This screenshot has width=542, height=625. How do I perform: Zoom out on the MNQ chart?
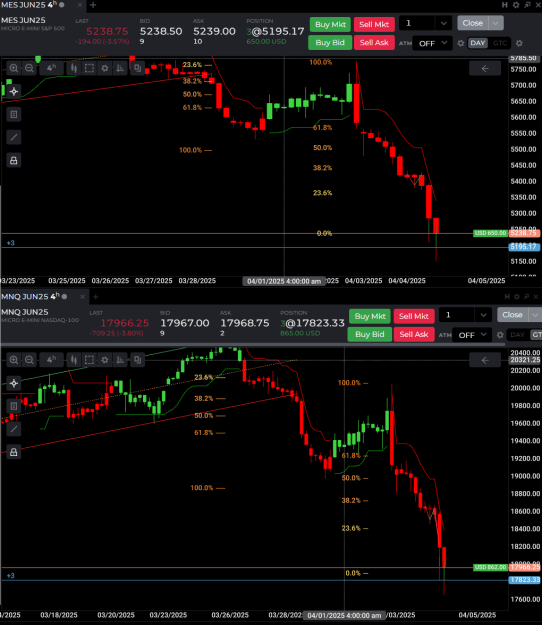click(x=29, y=360)
